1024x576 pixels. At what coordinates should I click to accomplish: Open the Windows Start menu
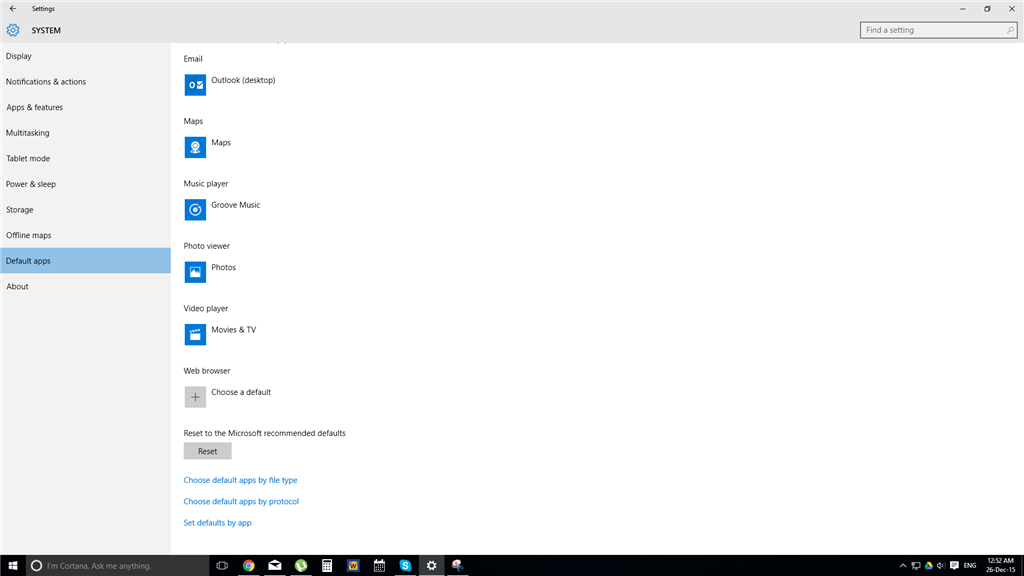(x=12, y=566)
